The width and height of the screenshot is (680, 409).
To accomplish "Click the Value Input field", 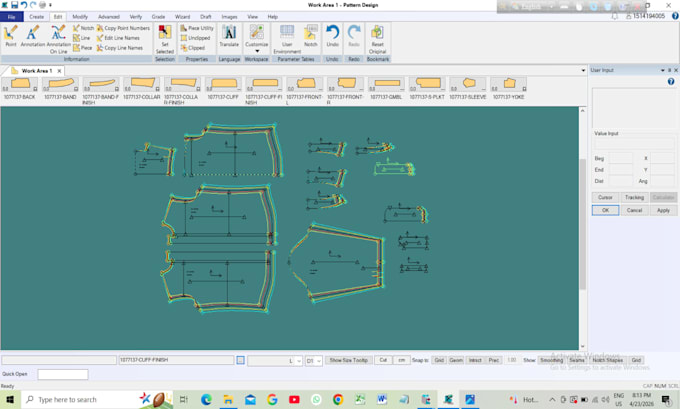I will (x=634, y=143).
